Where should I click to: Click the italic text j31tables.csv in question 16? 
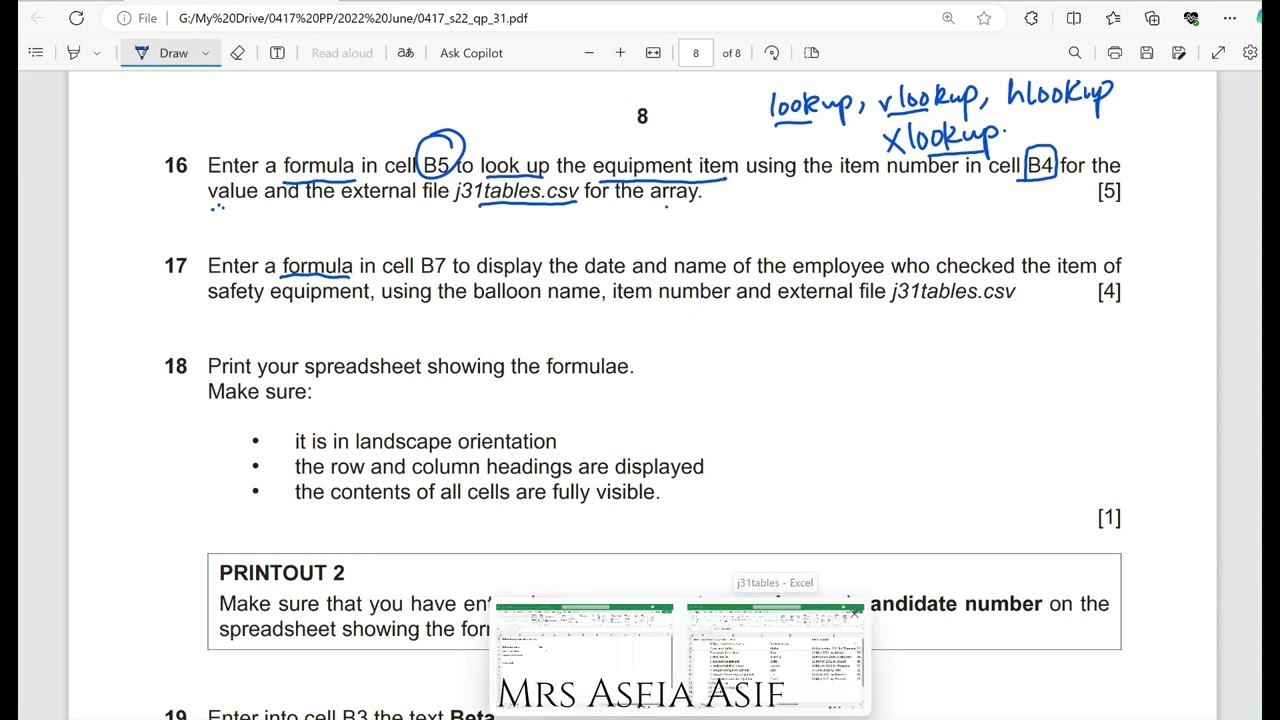pyautogui.click(x=516, y=191)
